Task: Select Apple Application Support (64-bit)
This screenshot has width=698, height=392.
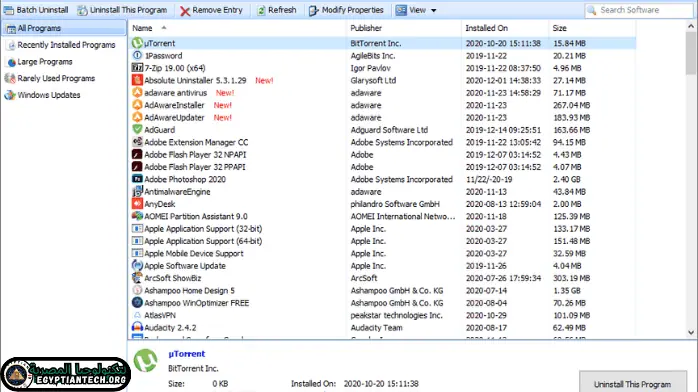Action: coord(203,241)
